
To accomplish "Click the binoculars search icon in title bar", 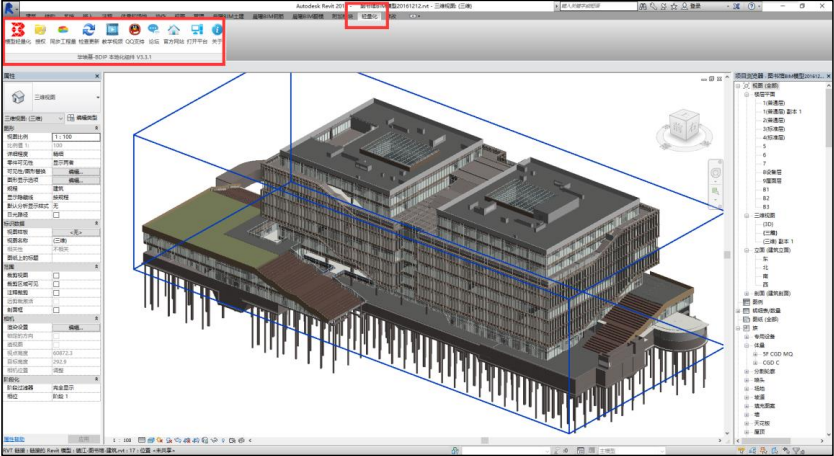I will pos(644,6).
